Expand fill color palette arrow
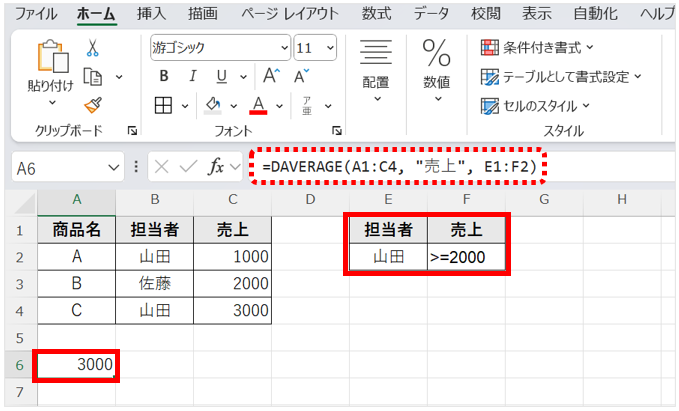 234,106
